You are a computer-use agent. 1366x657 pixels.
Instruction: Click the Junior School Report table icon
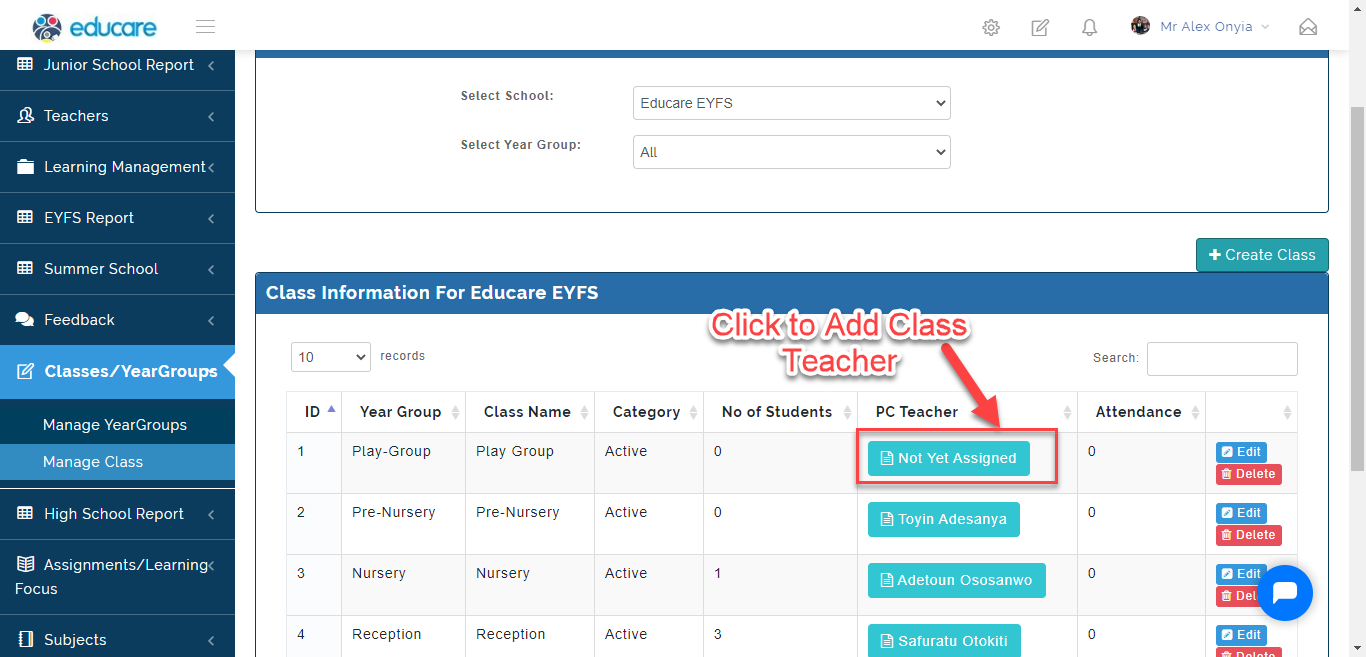pyautogui.click(x=25, y=65)
